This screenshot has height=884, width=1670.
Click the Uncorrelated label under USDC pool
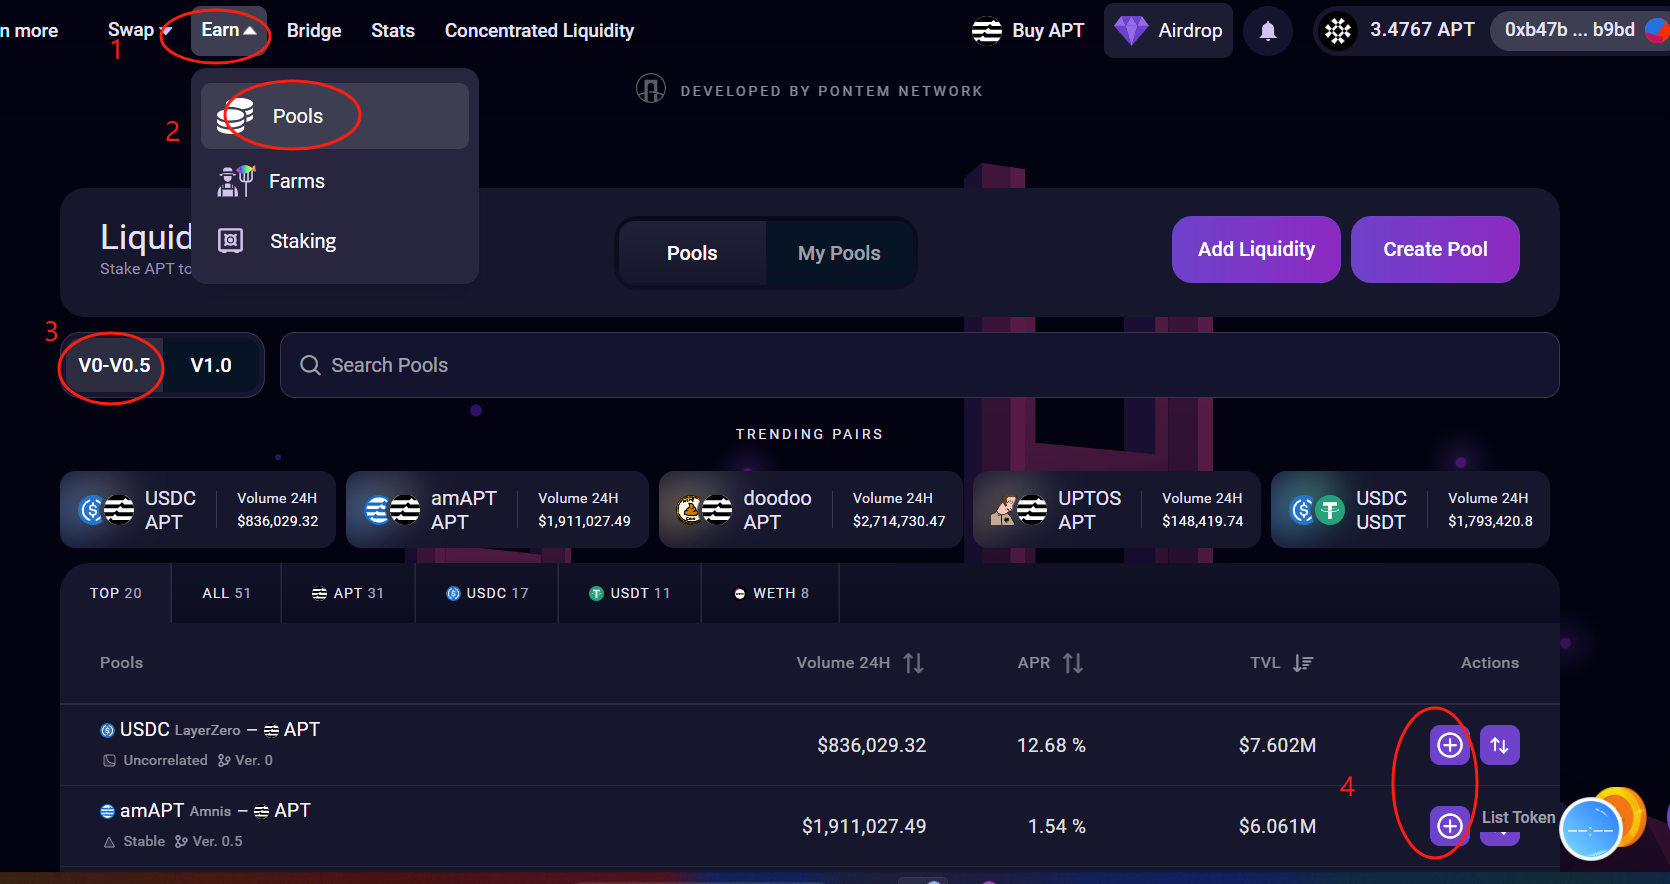click(x=165, y=760)
